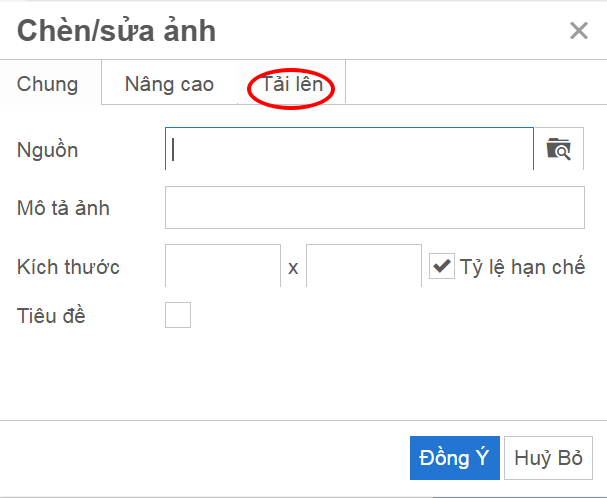Open the Nâng cao tab

point(170,84)
